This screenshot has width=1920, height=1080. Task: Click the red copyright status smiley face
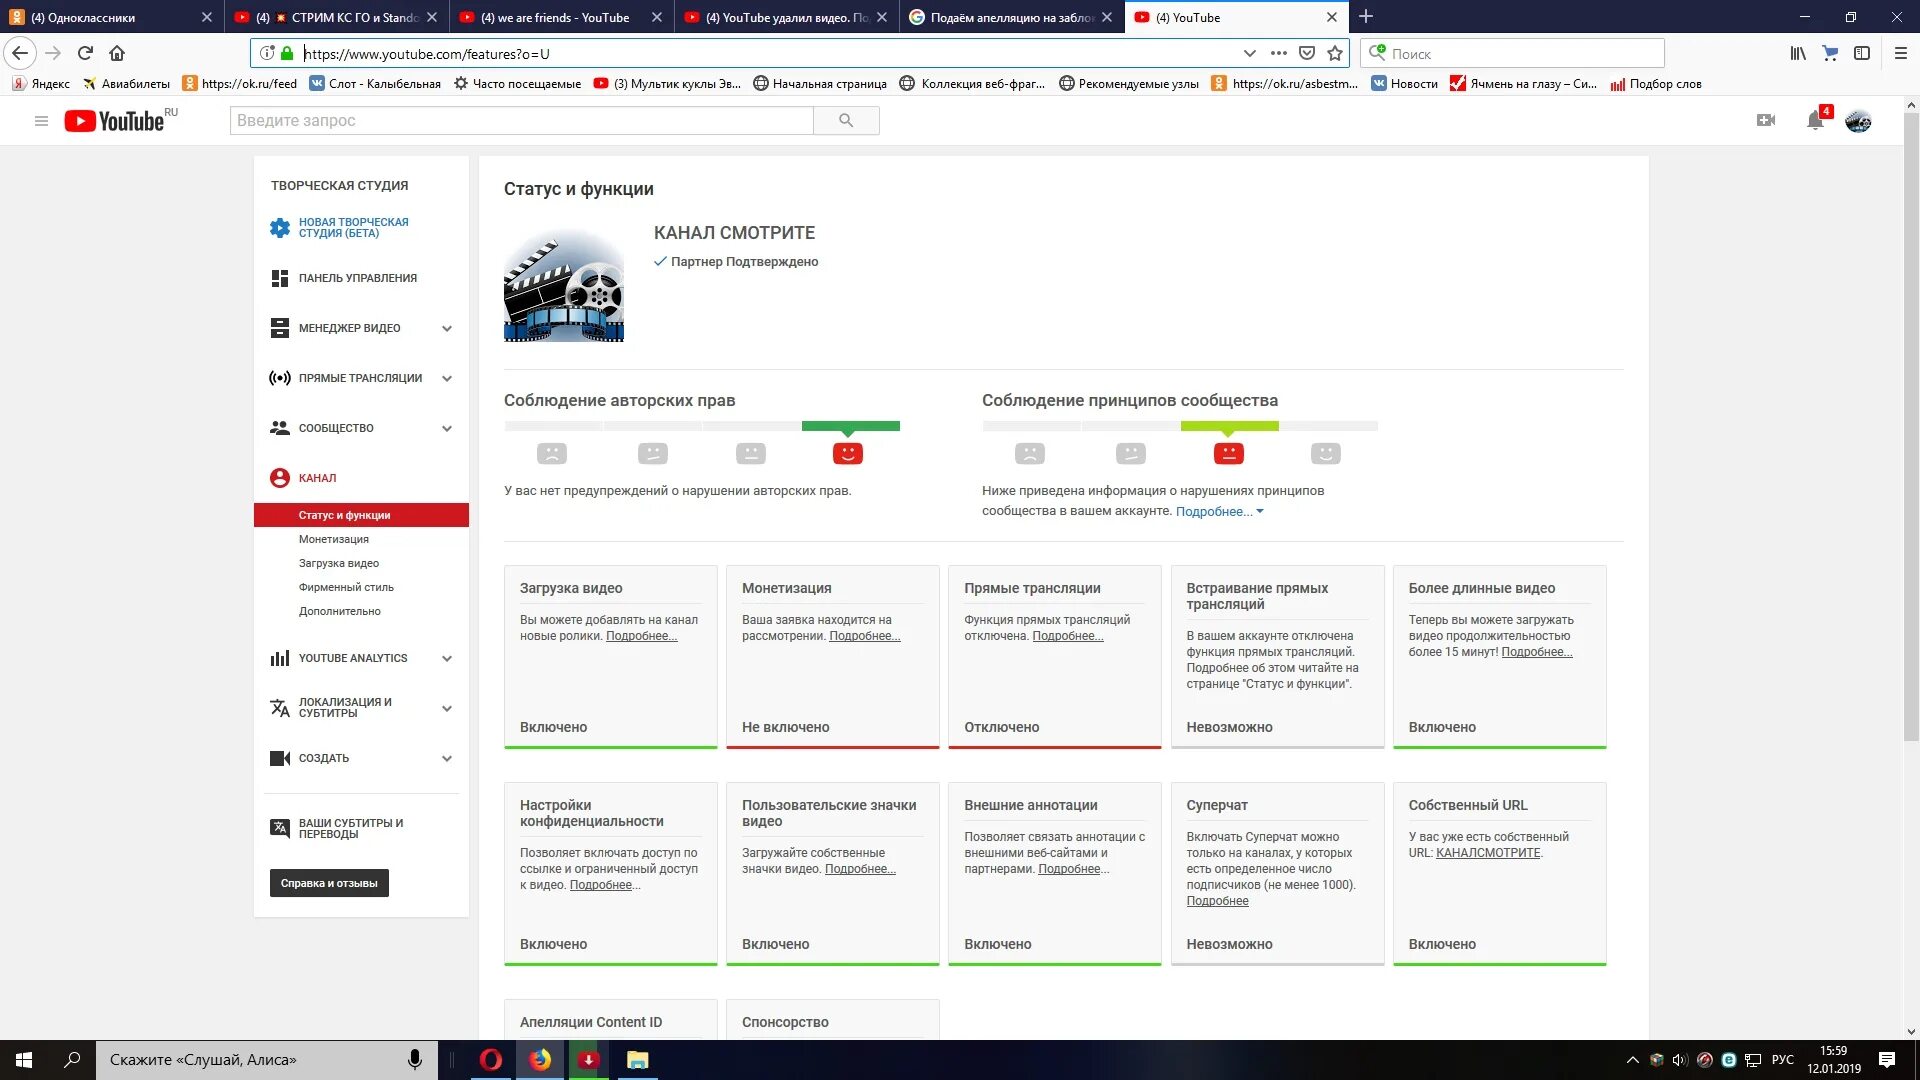pyautogui.click(x=847, y=454)
